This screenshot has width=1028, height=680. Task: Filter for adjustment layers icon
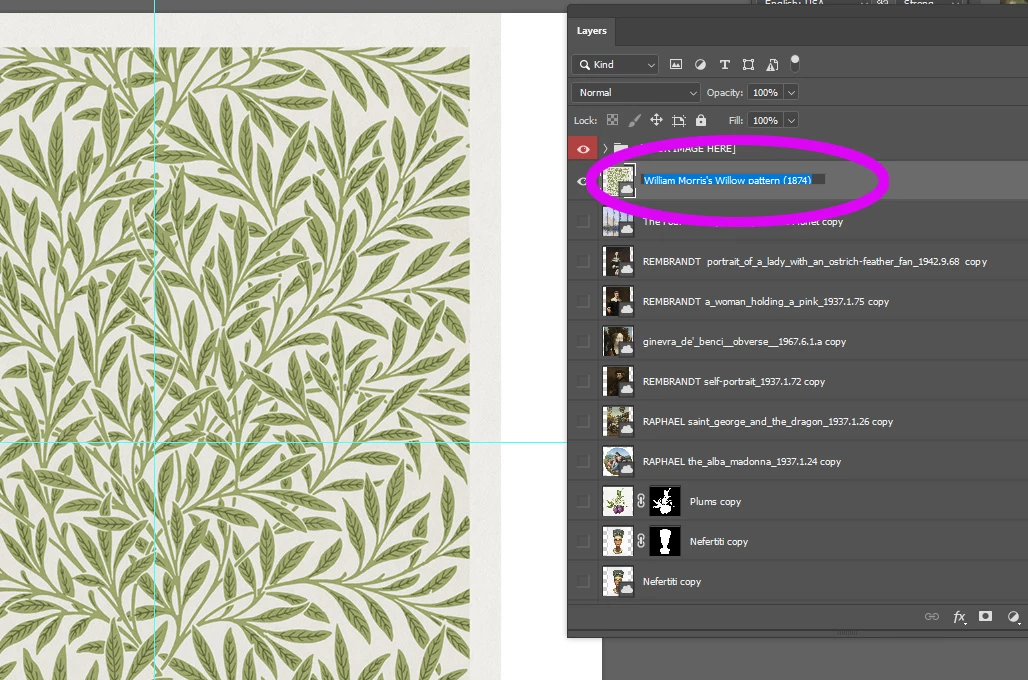click(700, 64)
